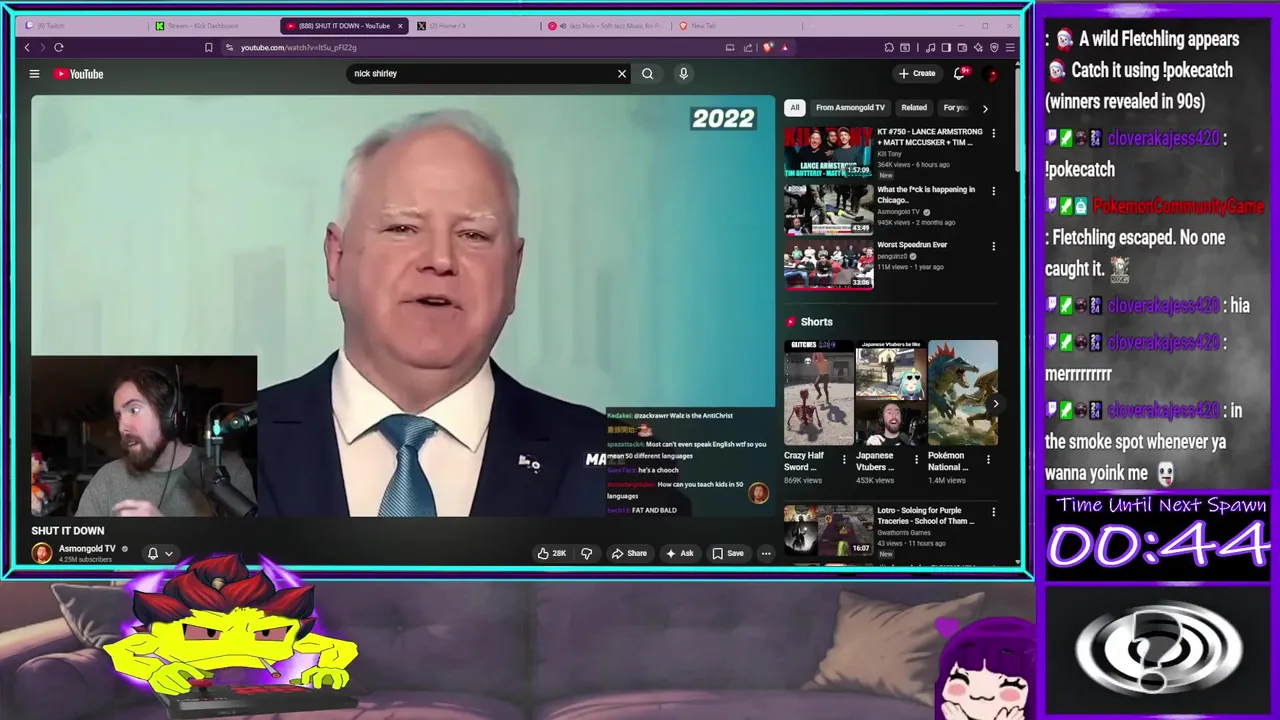This screenshot has height=720, width=1280.
Task: Switch to the Jazz Noir music tab
Action: click(x=606, y=26)
